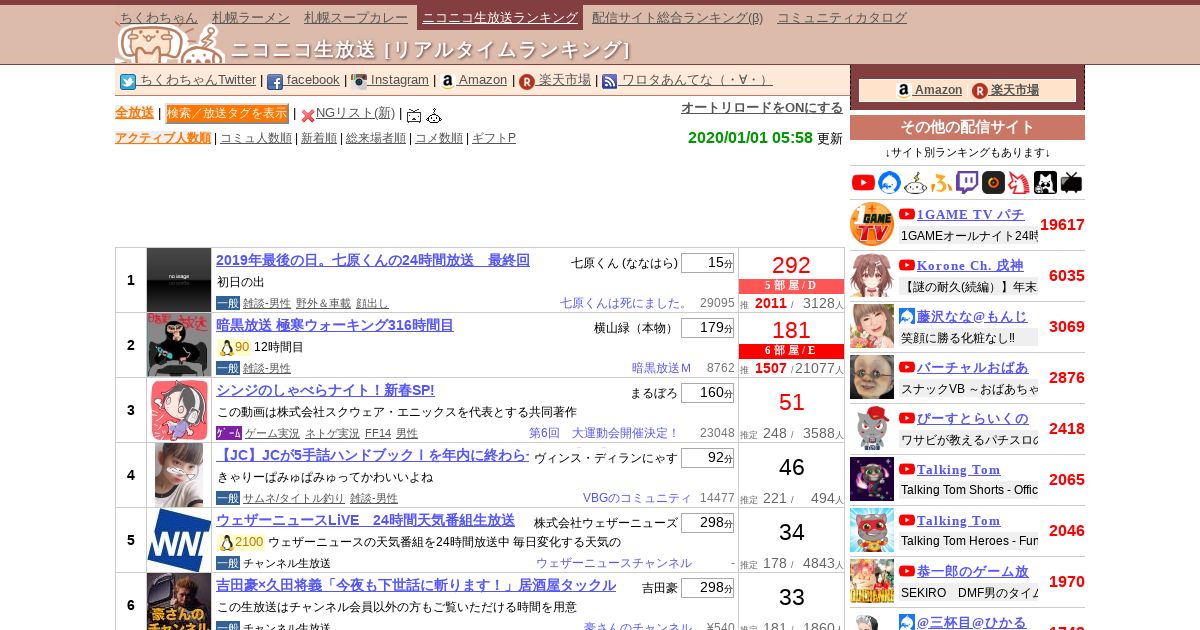Sort by 新着順
This screenshot has width=1200, height=630.
tap(319, 138)
